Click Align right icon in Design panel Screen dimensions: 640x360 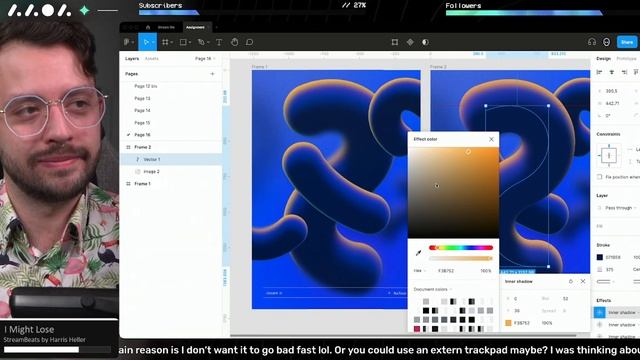[624, 72]
